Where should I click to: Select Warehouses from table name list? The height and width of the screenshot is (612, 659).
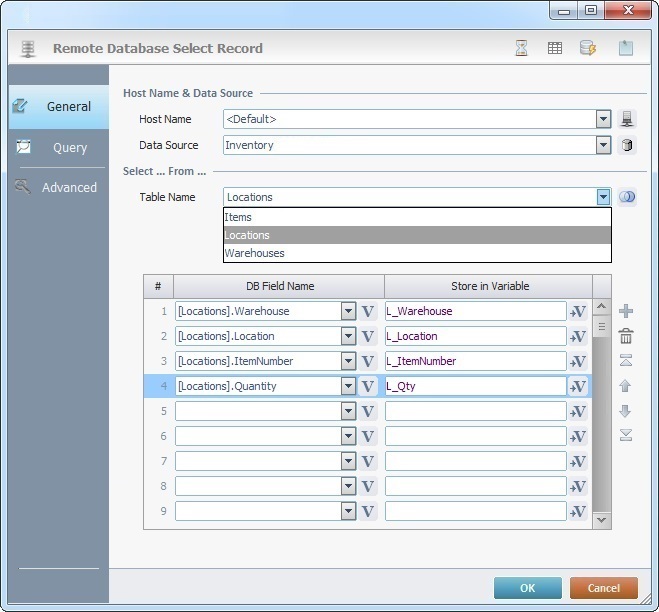(255, 253)
